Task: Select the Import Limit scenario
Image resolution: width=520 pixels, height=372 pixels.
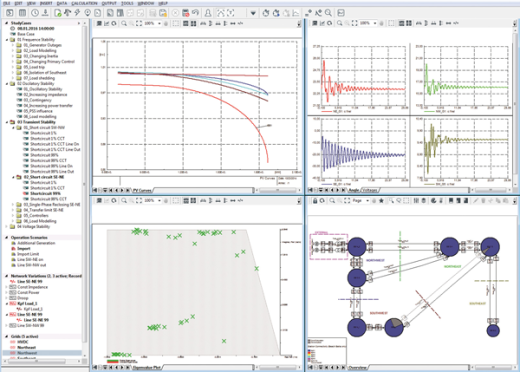Action: [x=28, y=254]
